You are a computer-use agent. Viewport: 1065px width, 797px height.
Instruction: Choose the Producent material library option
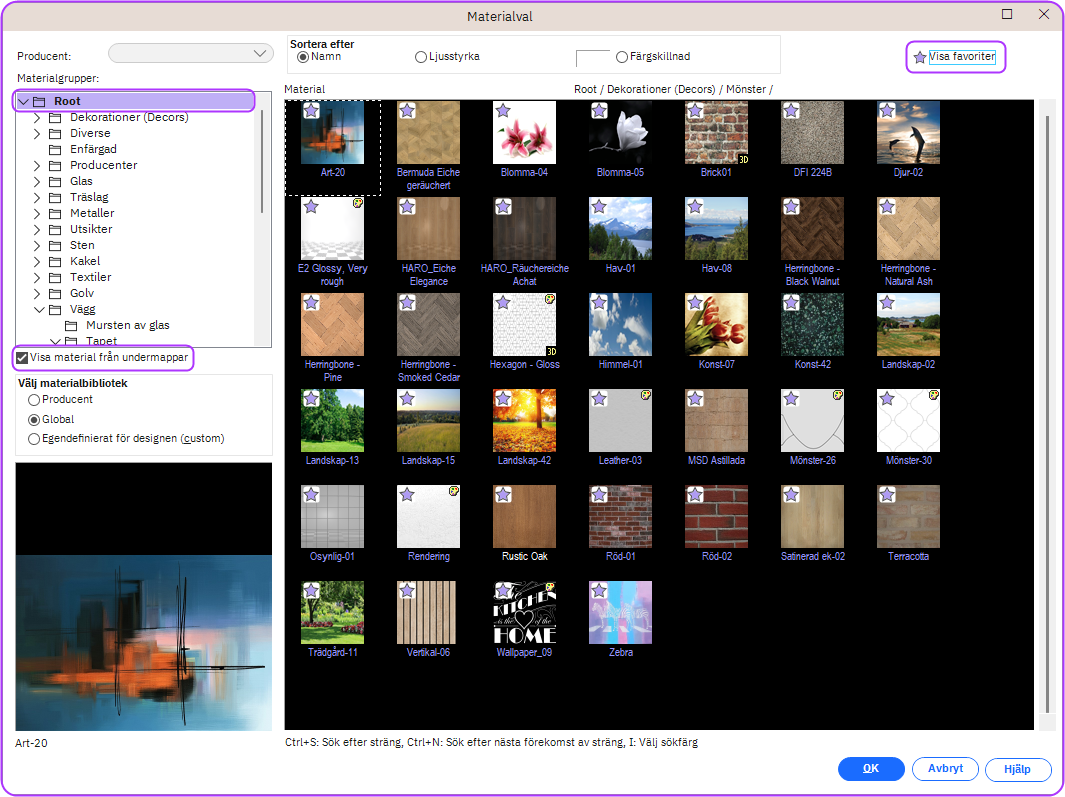(35, 400)
